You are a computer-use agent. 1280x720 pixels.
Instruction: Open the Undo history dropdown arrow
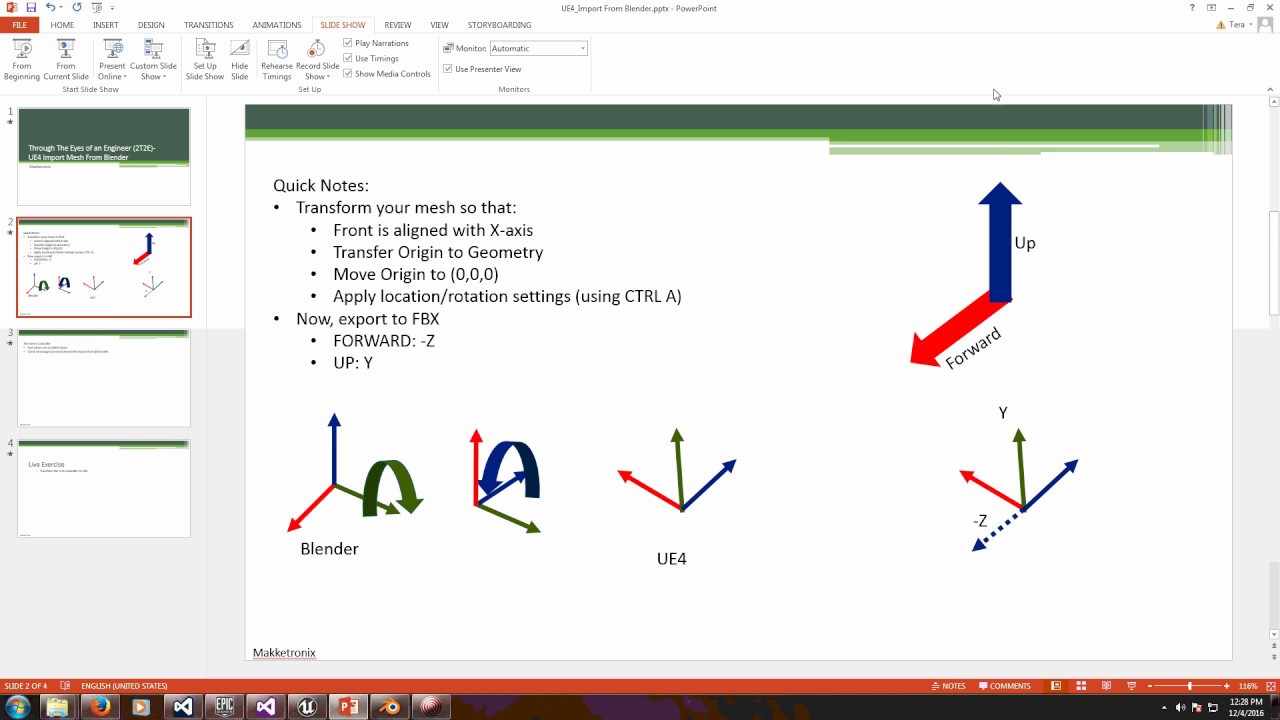[x=61, y=7]
